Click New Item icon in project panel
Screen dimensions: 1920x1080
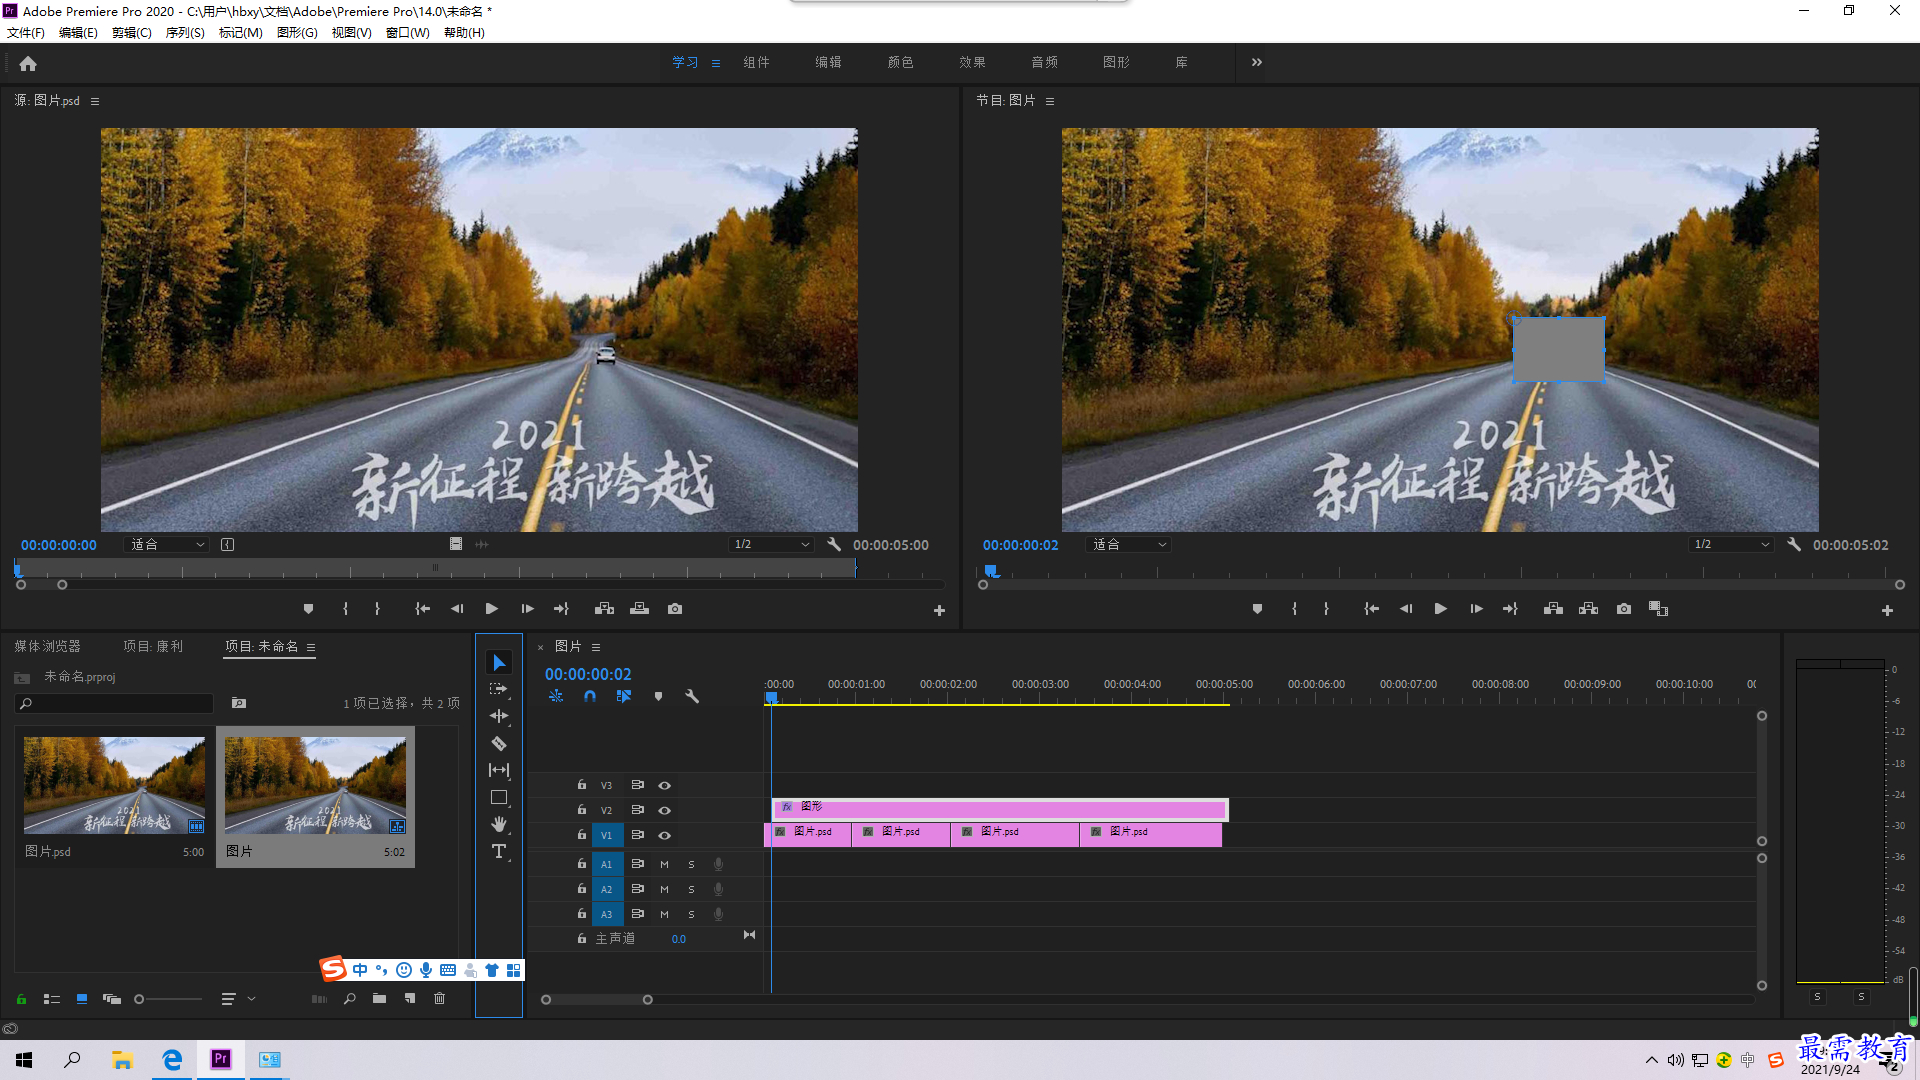(410, 999)
